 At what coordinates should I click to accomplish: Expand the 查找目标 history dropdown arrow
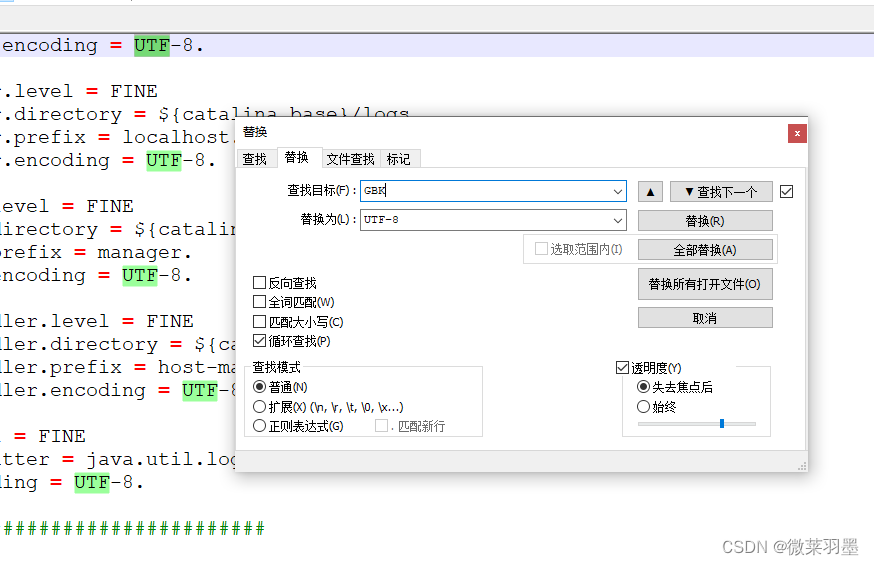click(x=618, y=192)
